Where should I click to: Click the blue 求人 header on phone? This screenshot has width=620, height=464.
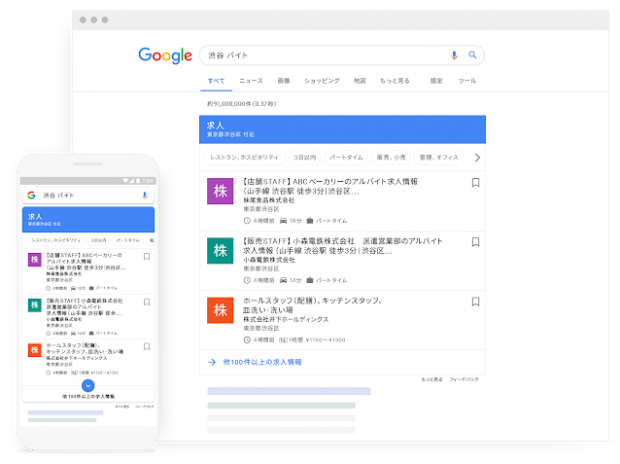pyautogui.click(x=88, y=220)
